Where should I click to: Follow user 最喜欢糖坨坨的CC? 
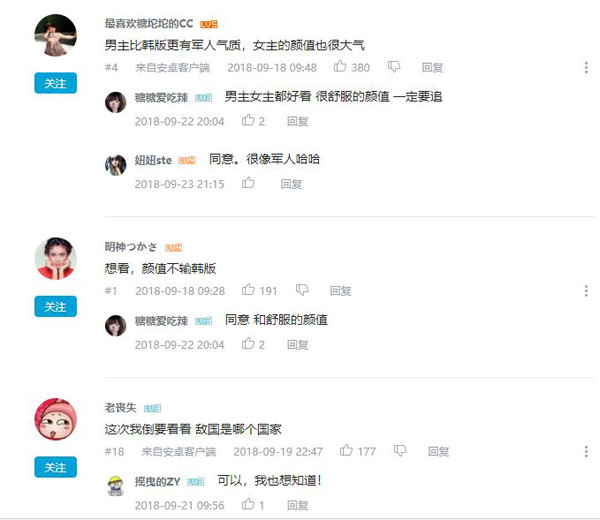point(55,83)
